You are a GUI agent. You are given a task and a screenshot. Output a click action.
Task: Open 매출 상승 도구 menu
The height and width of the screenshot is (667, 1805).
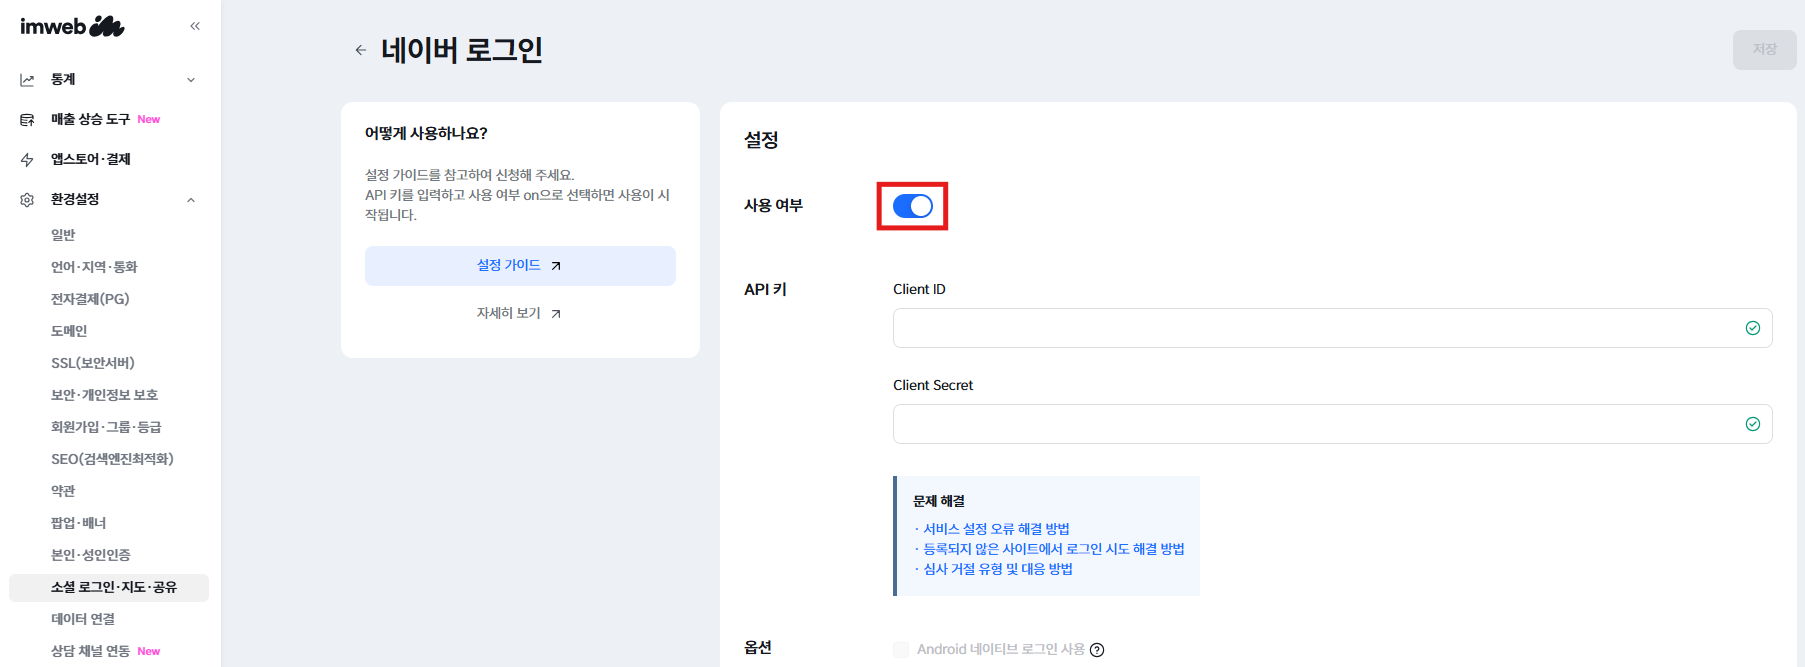click(90, 119)
